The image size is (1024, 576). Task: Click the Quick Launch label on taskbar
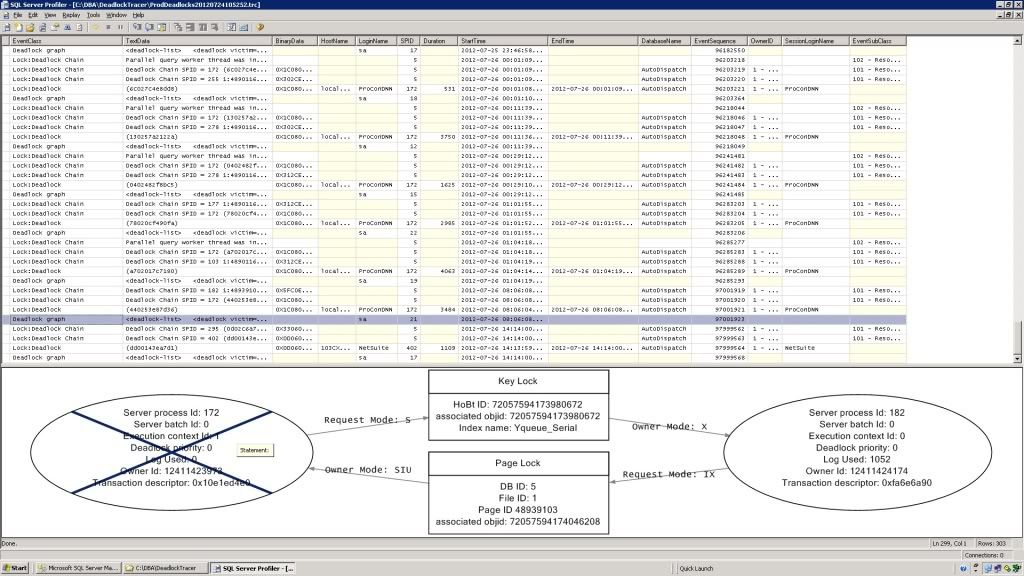click(696, 569)
